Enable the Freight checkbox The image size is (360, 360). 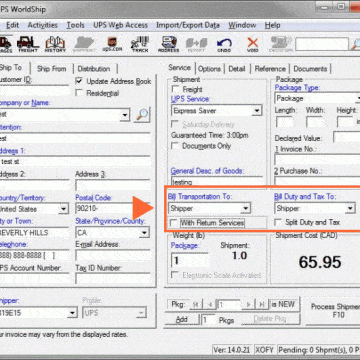[175, 89]
